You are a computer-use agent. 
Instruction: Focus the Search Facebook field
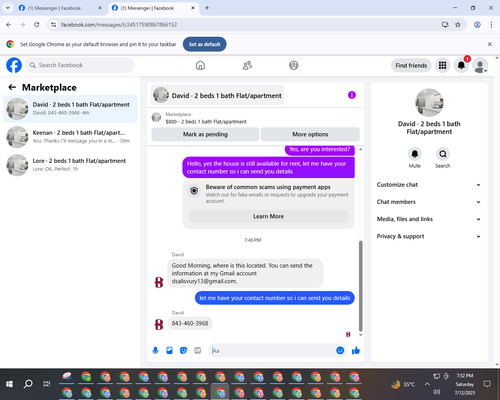coord(80,65)
